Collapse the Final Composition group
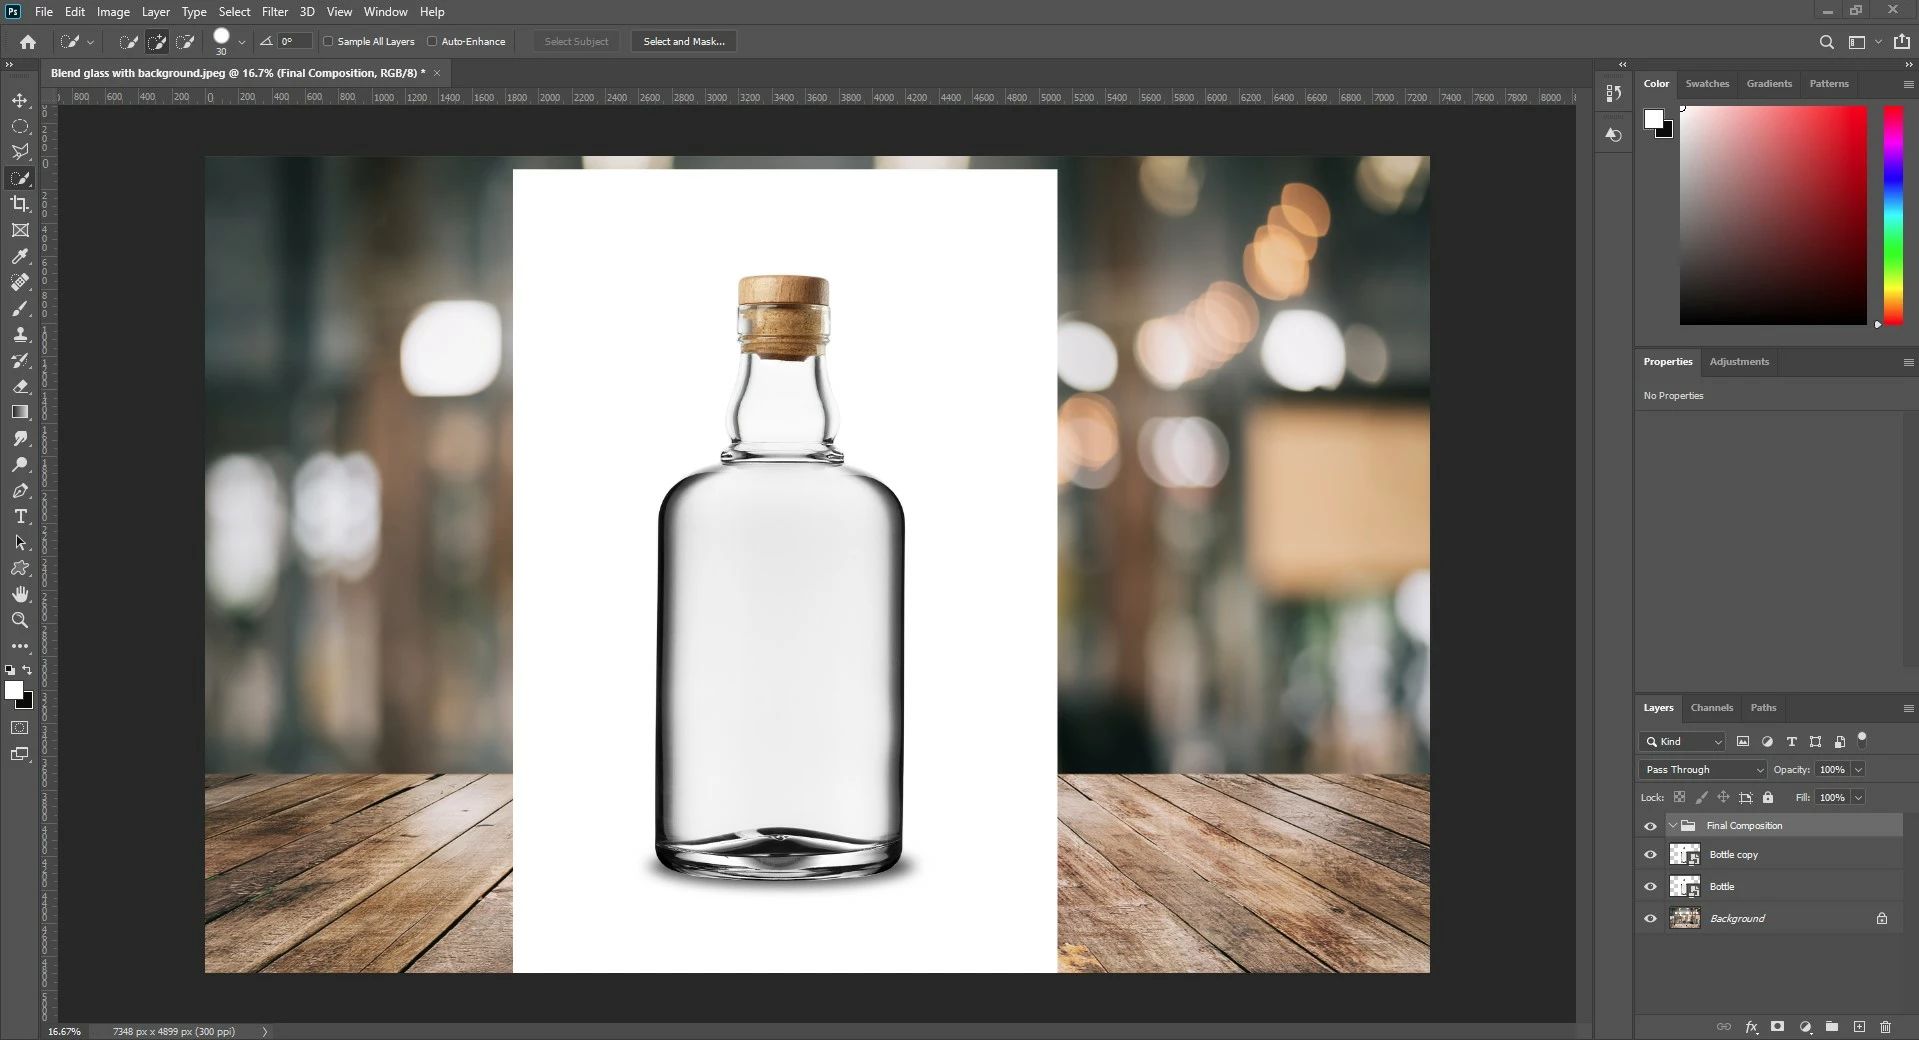This screenshot has height=1040, width=1919. pyautogui.click(x=1672, y=826)
